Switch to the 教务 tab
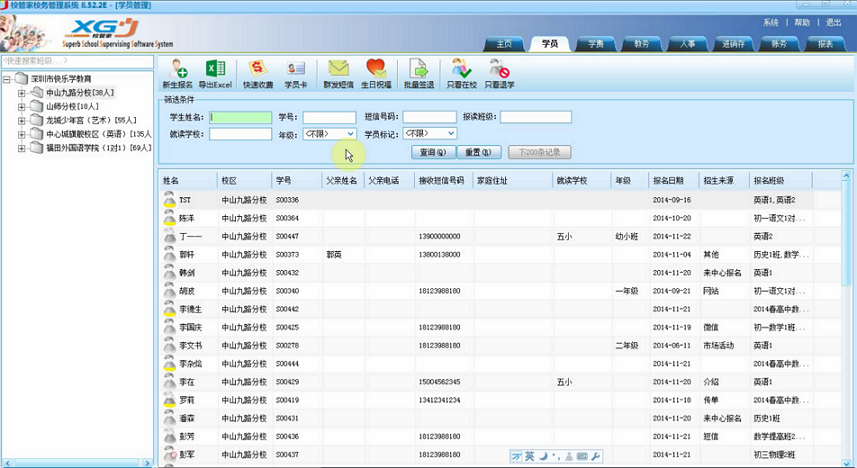The image size is (857, 468). tap(642, 44)
